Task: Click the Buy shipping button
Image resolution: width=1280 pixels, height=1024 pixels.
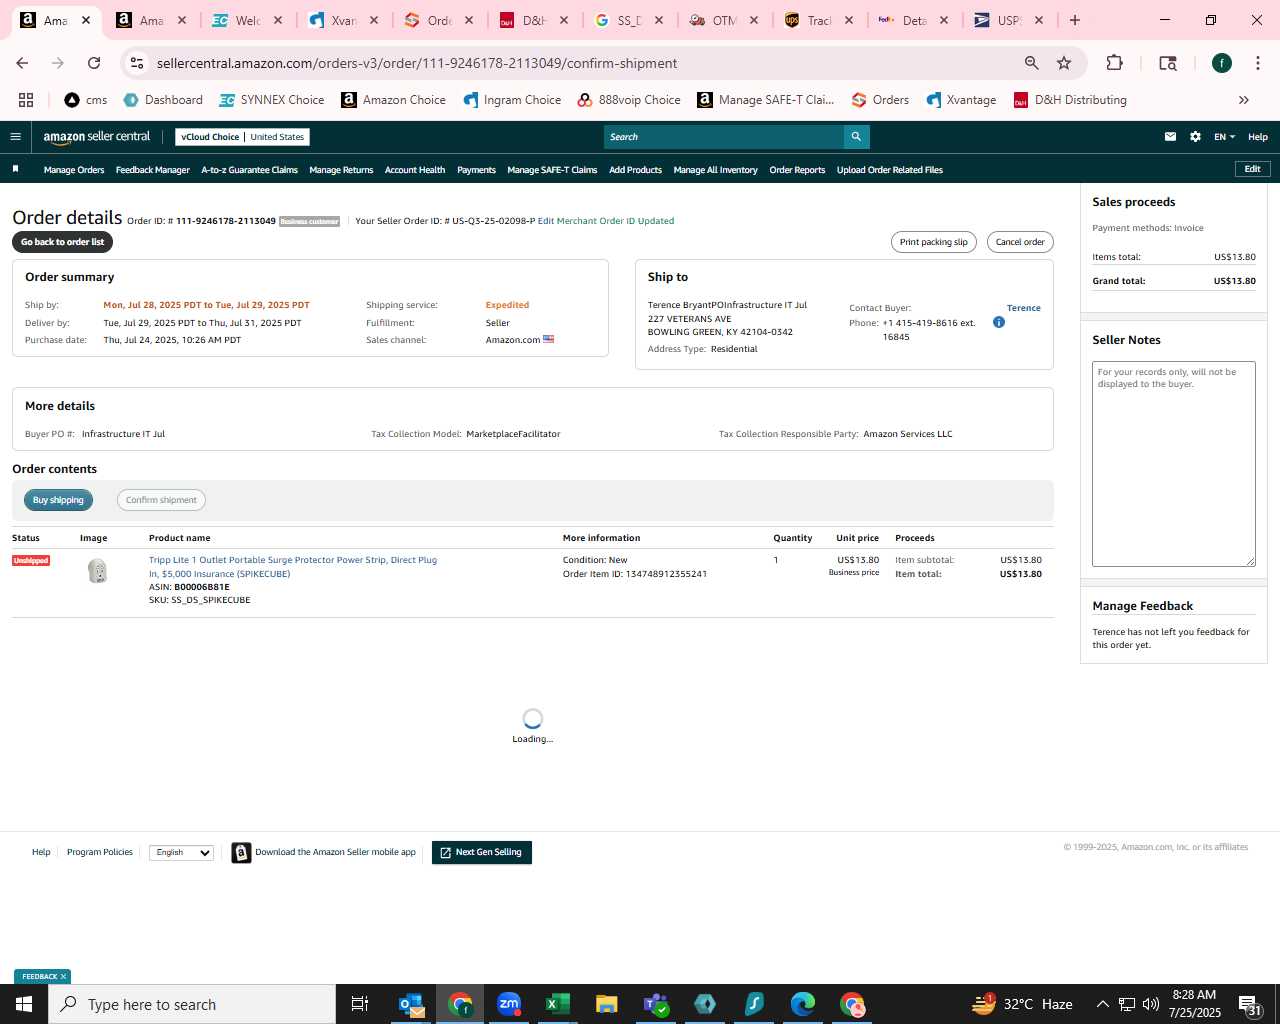Action: 58,500
